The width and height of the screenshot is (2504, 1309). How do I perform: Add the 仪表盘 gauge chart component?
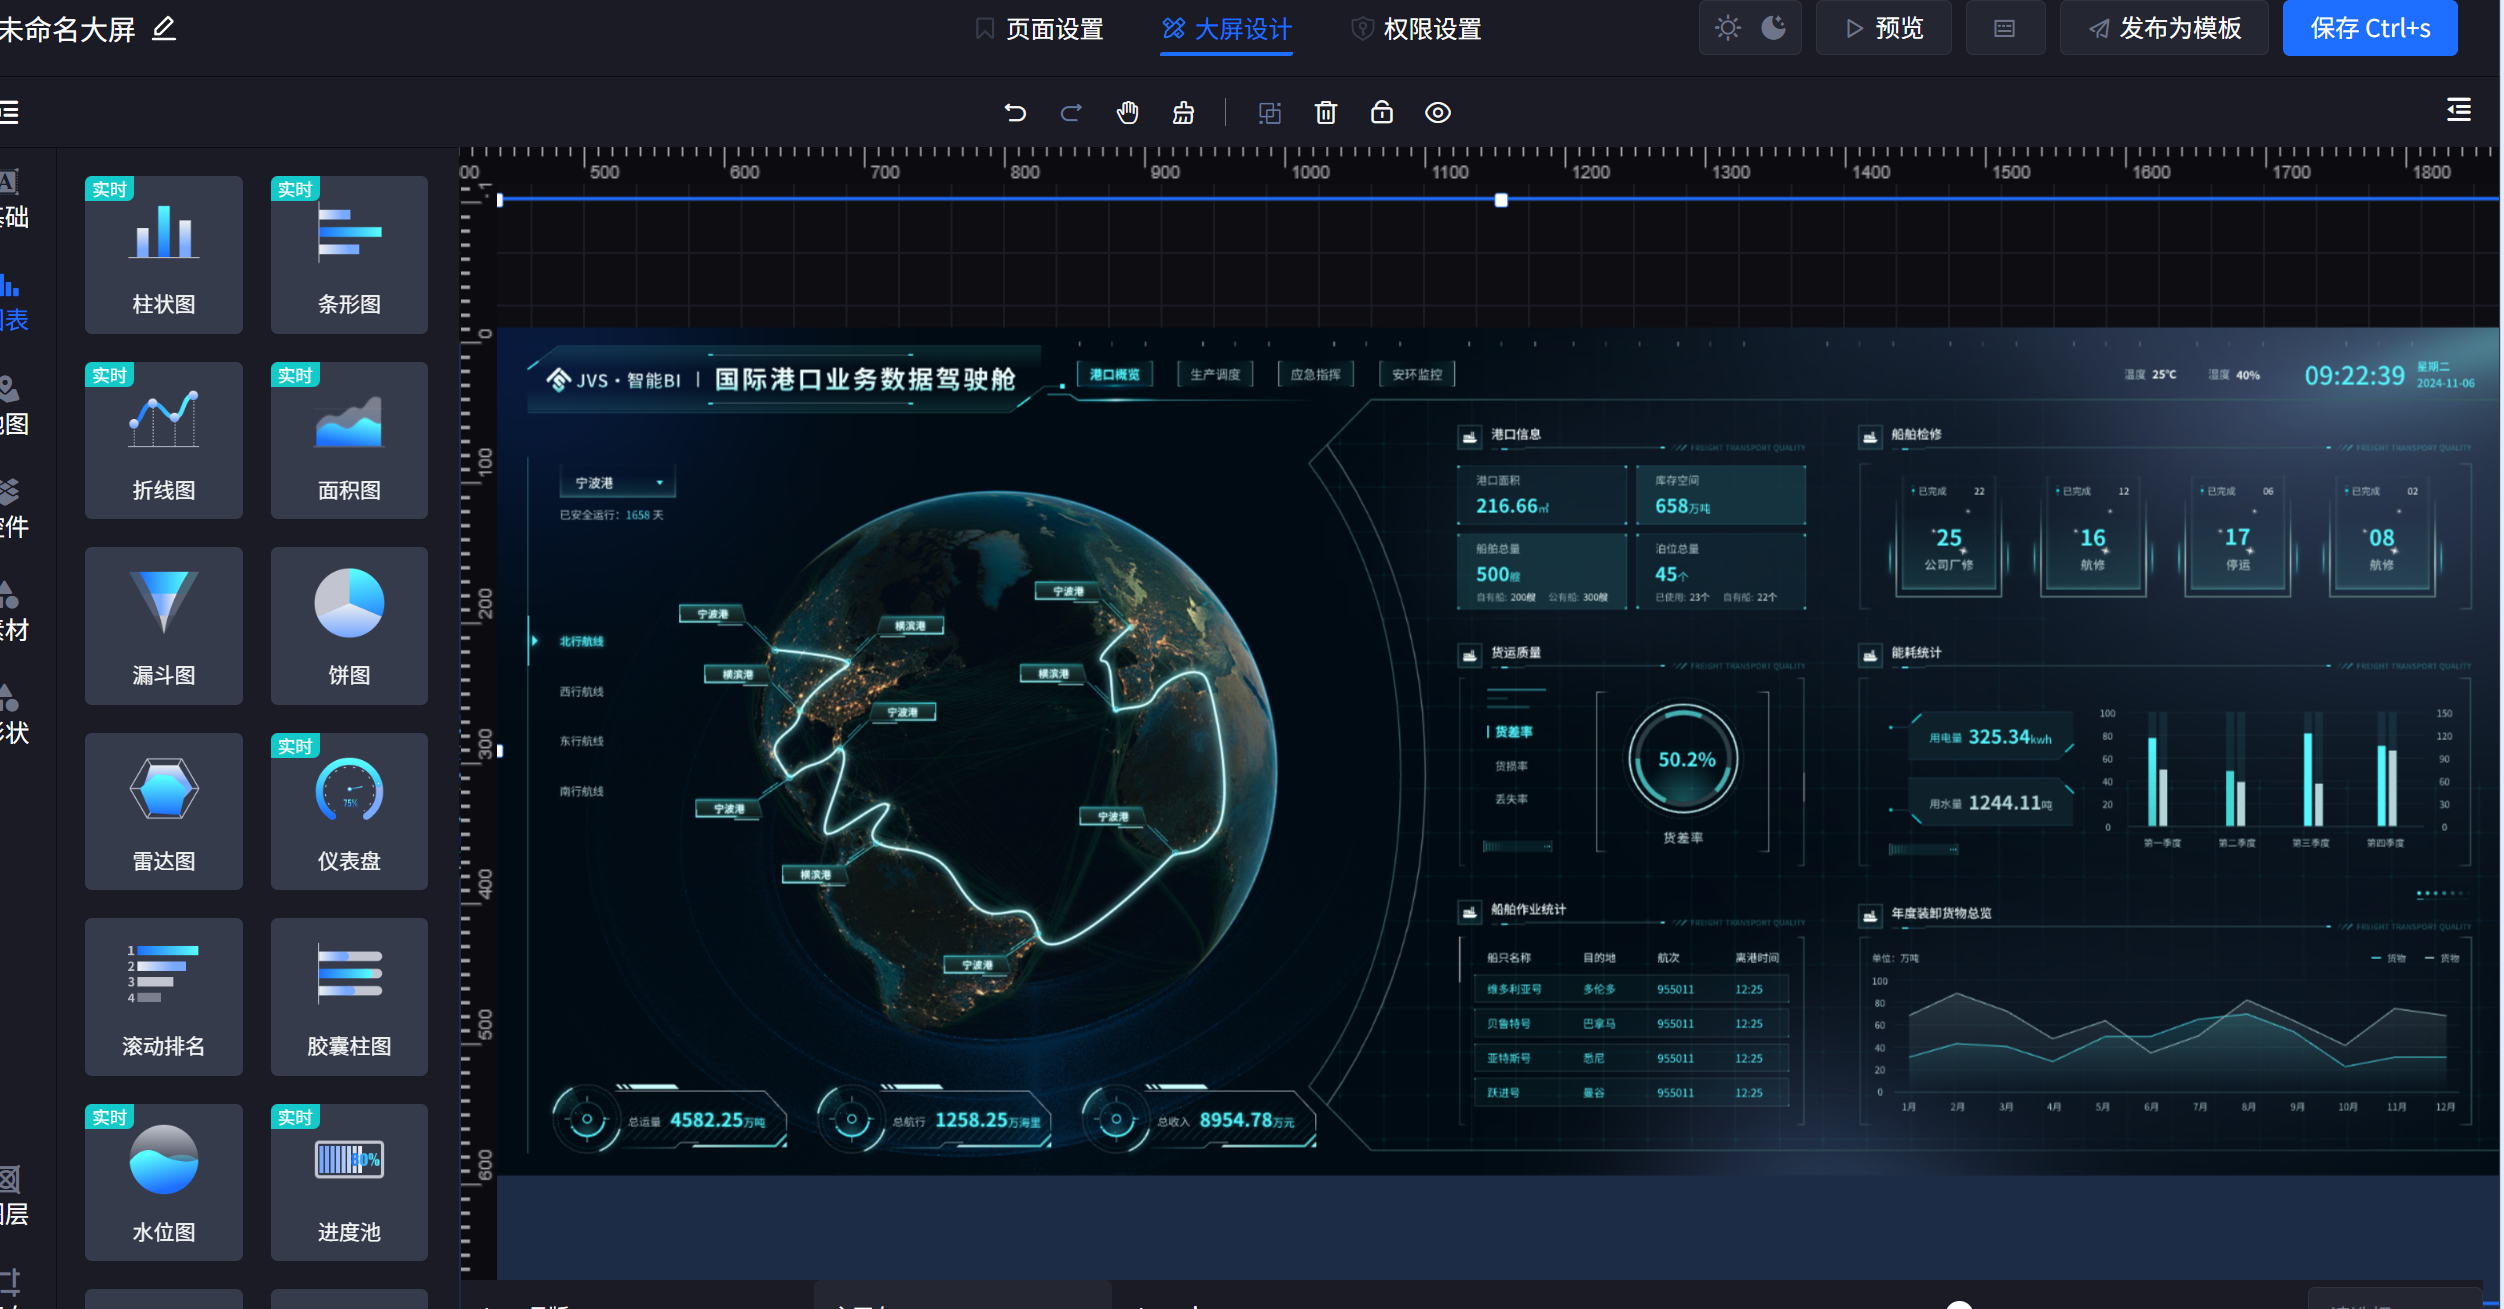point(349,811)
